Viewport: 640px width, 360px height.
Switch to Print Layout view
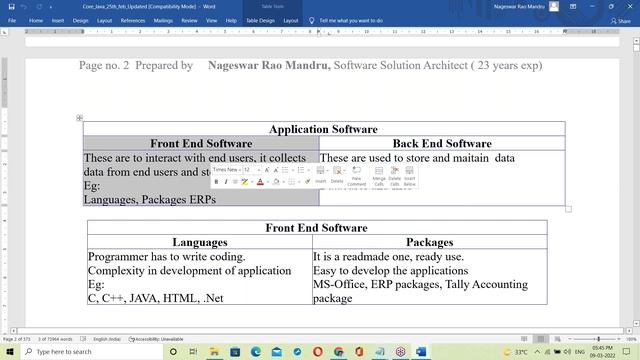[x=541, y=339]
